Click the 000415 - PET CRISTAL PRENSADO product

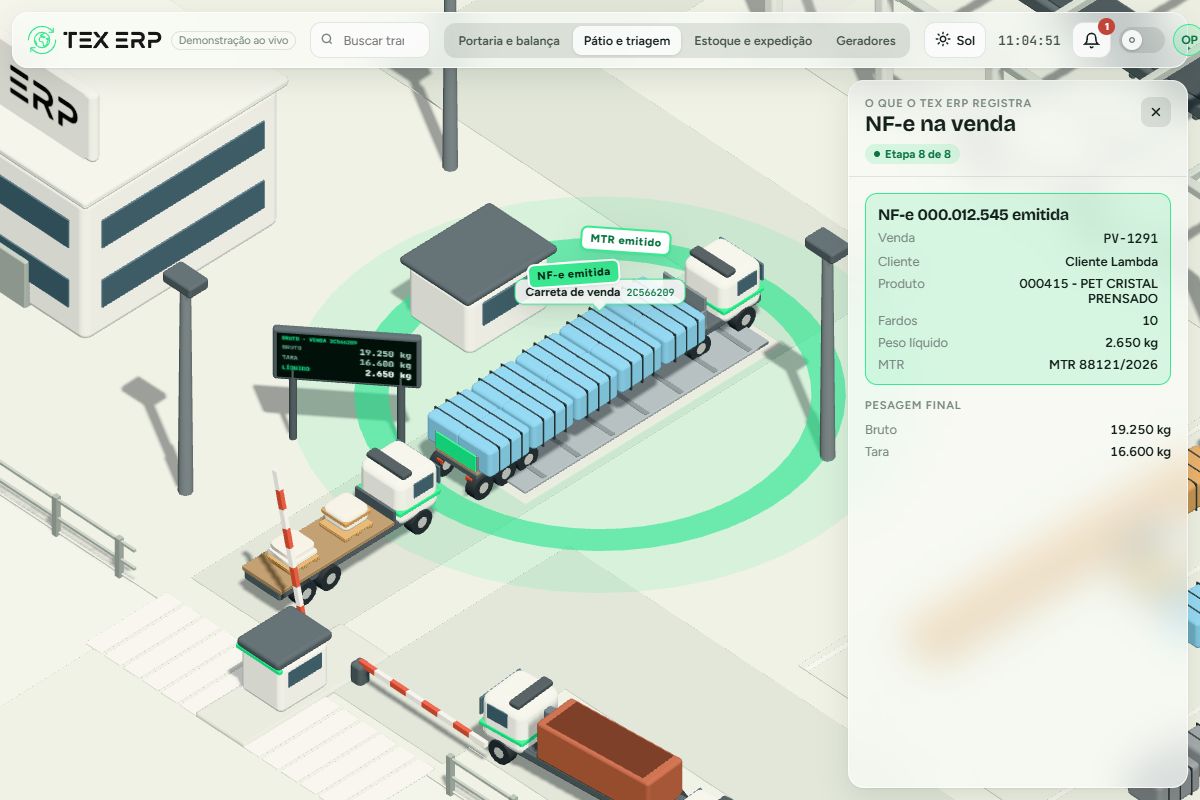(1088, 291)
